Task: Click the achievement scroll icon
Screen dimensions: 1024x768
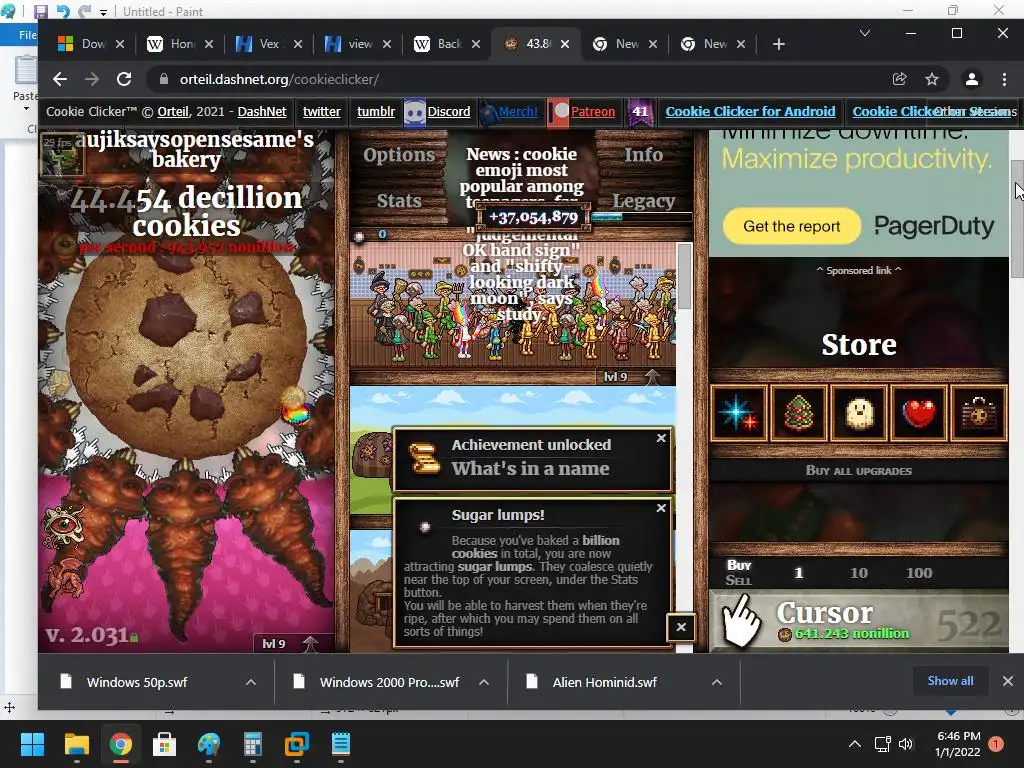Action: 424,458
